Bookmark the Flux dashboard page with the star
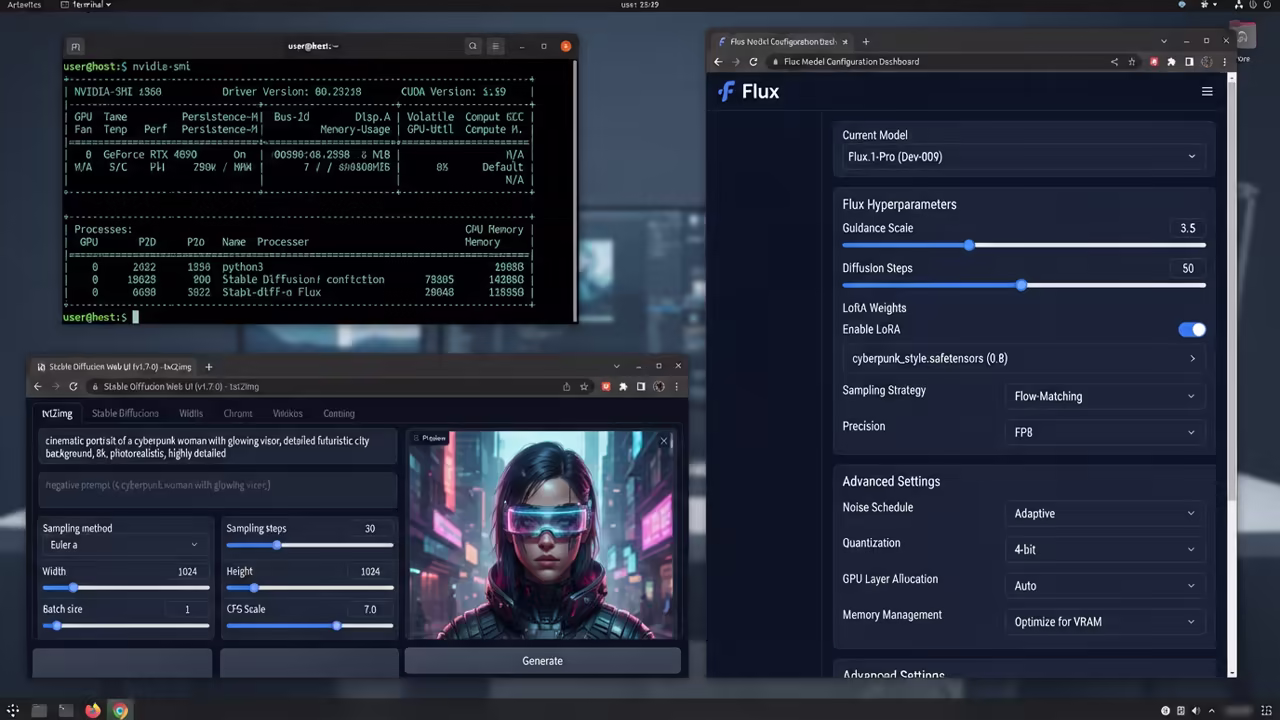Viewport: 1280px width, 720px height. click(x=1132, y=61)
